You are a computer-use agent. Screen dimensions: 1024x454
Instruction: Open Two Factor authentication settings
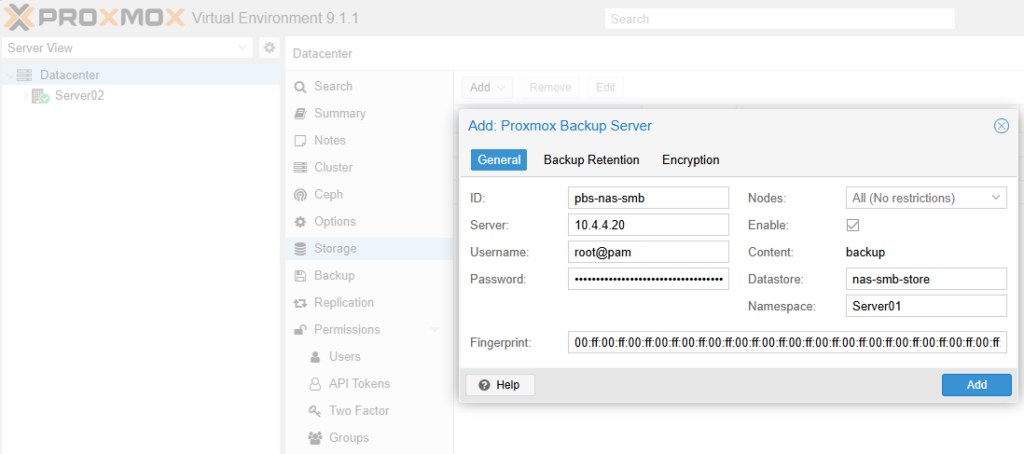pyautogui.click(x=358, y=410)
